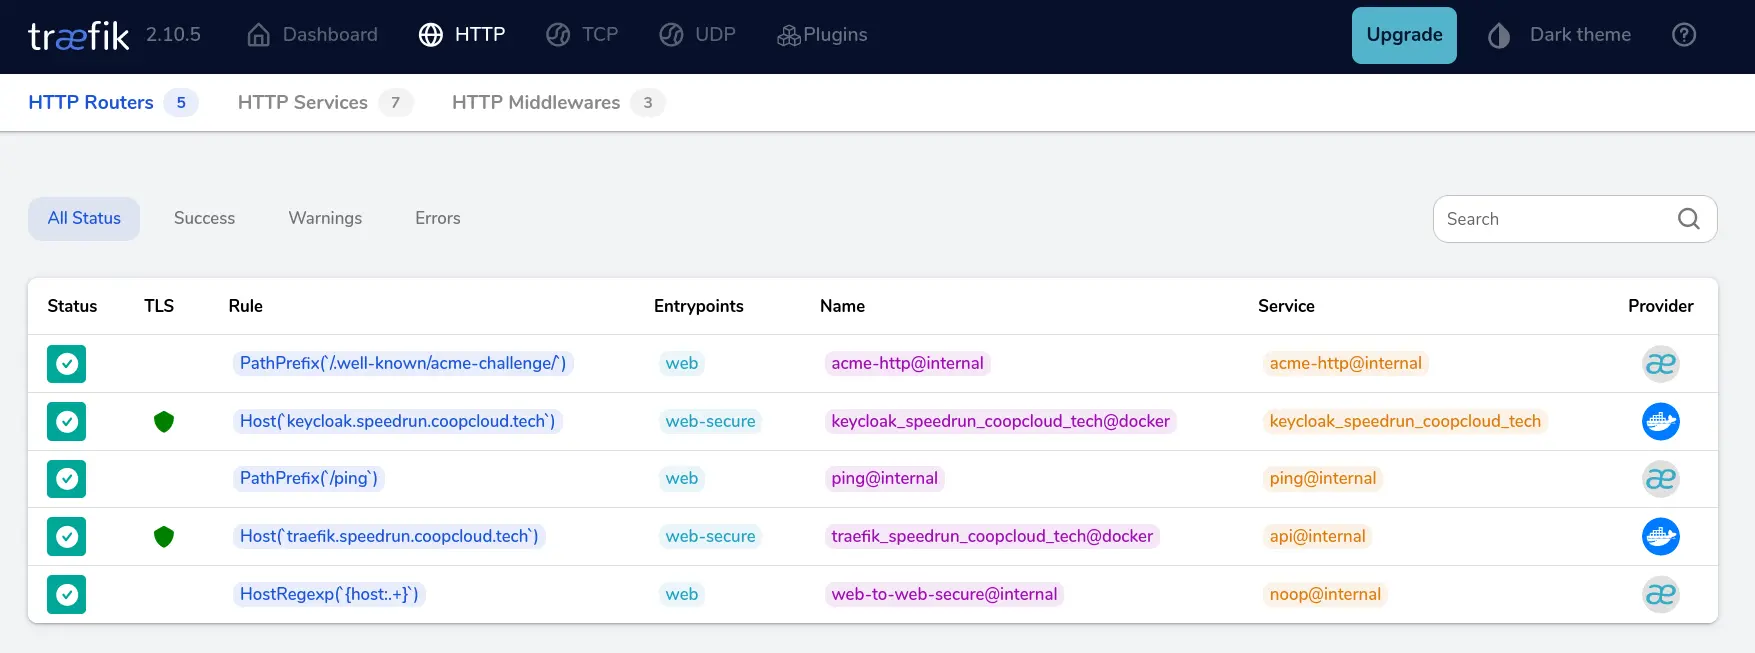The image size is (1755, 653).
Task: Click web-secure entrypoint tag in keycloak row
Action: pos(711,421)
